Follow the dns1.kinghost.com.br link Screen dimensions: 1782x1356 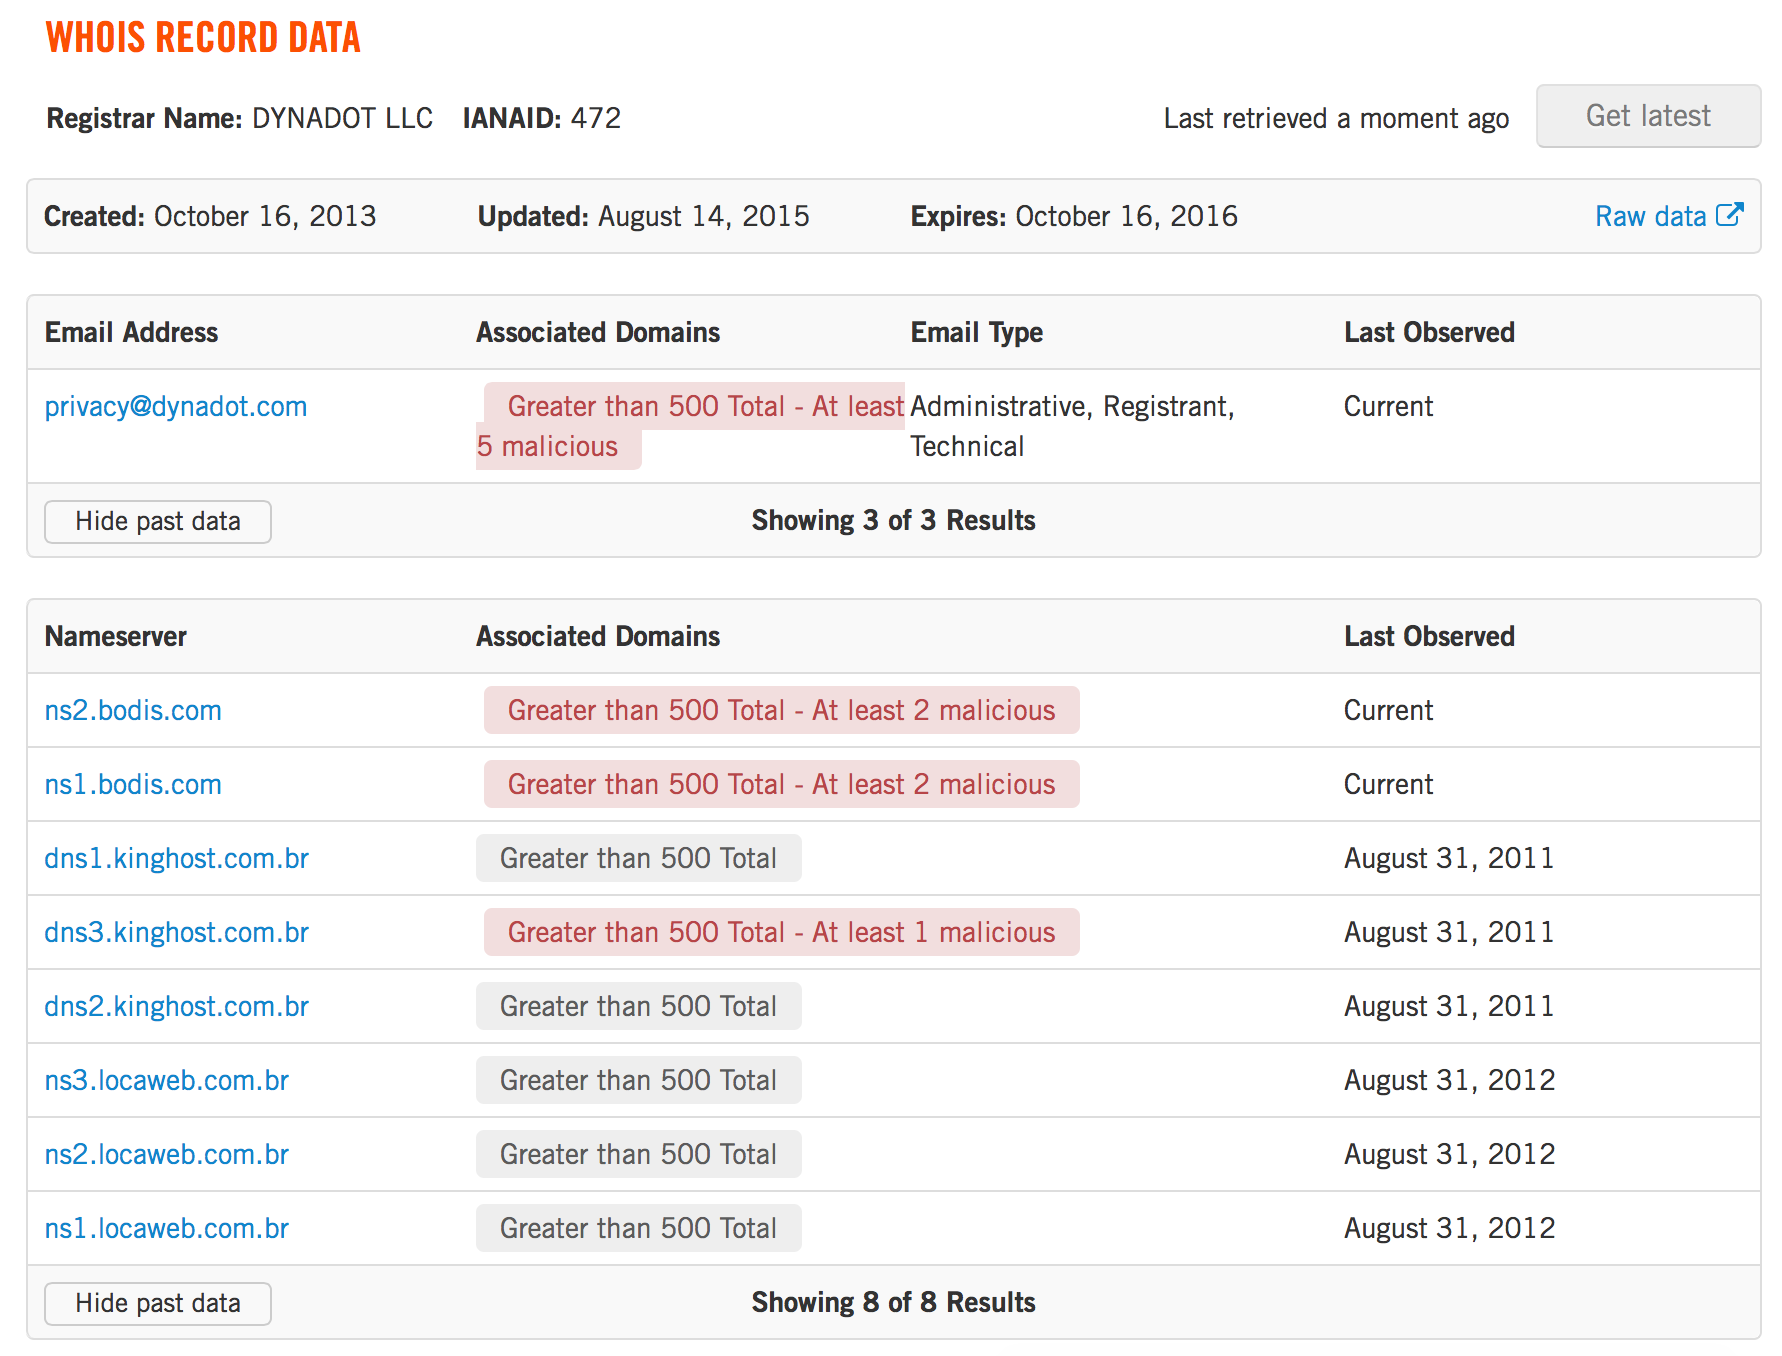(177, 859)
